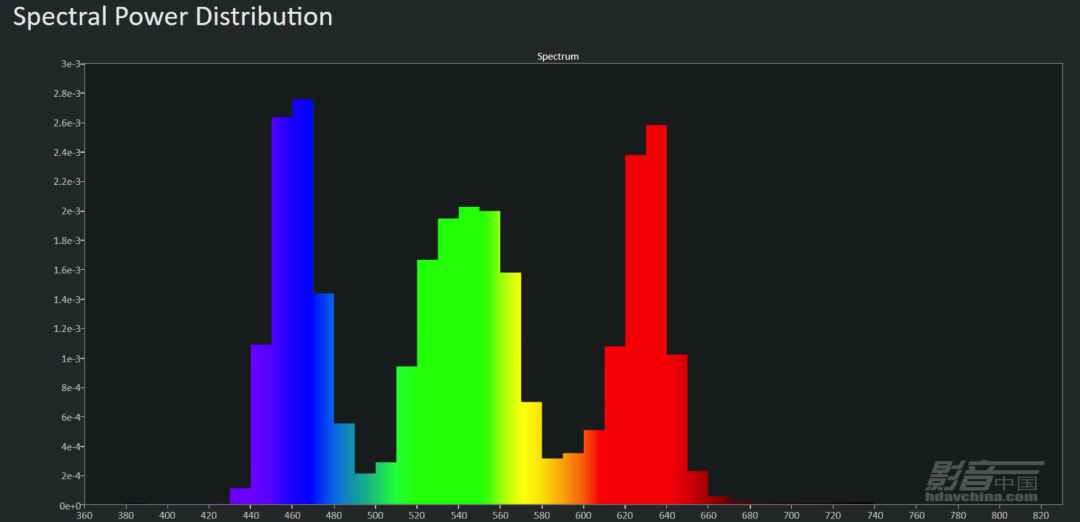Click the dark red bar between 650 and 660
Screen dimensions: 1080x522
(697, 488)
